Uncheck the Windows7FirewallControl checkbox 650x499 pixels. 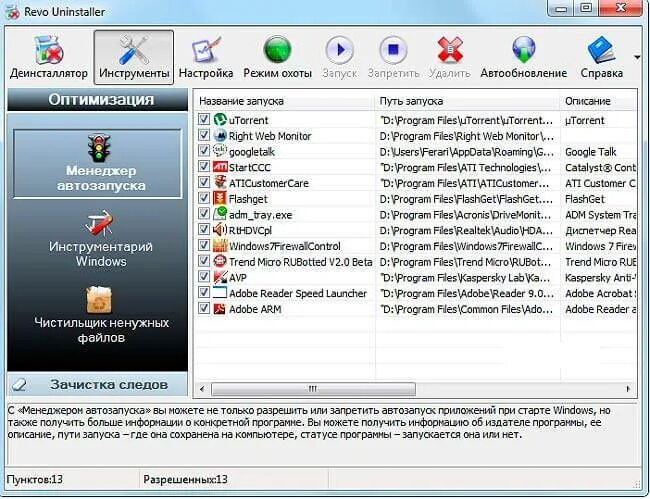click(x=204, y=245)
